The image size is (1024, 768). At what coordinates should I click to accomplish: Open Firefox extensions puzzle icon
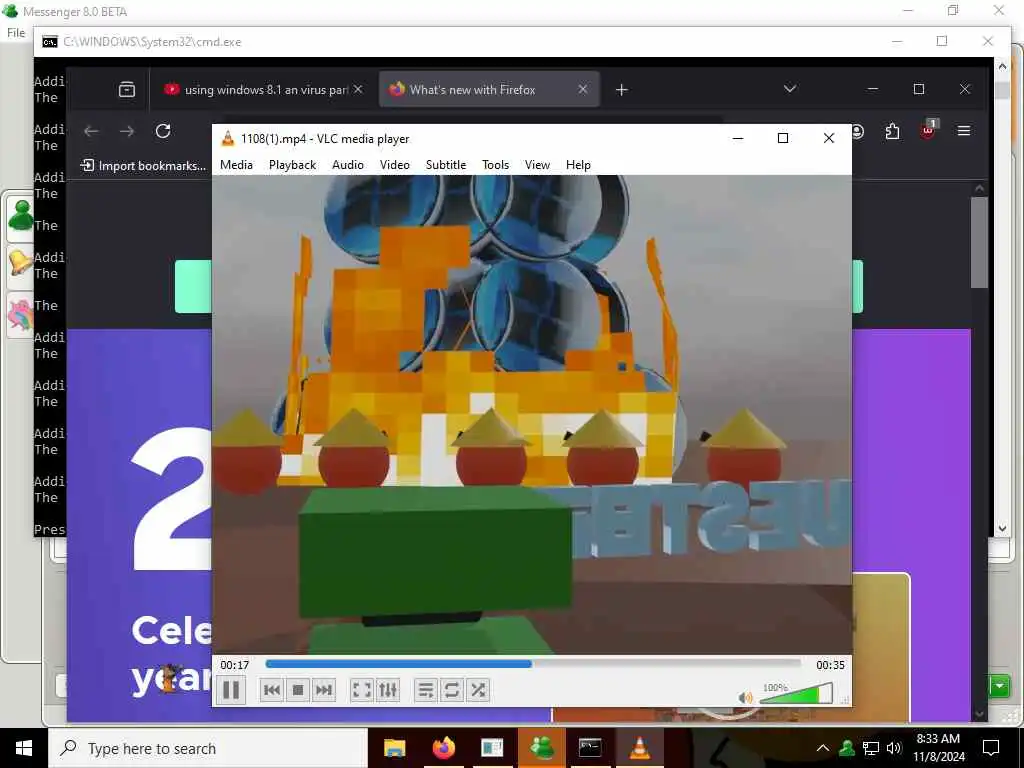(892, 131)
